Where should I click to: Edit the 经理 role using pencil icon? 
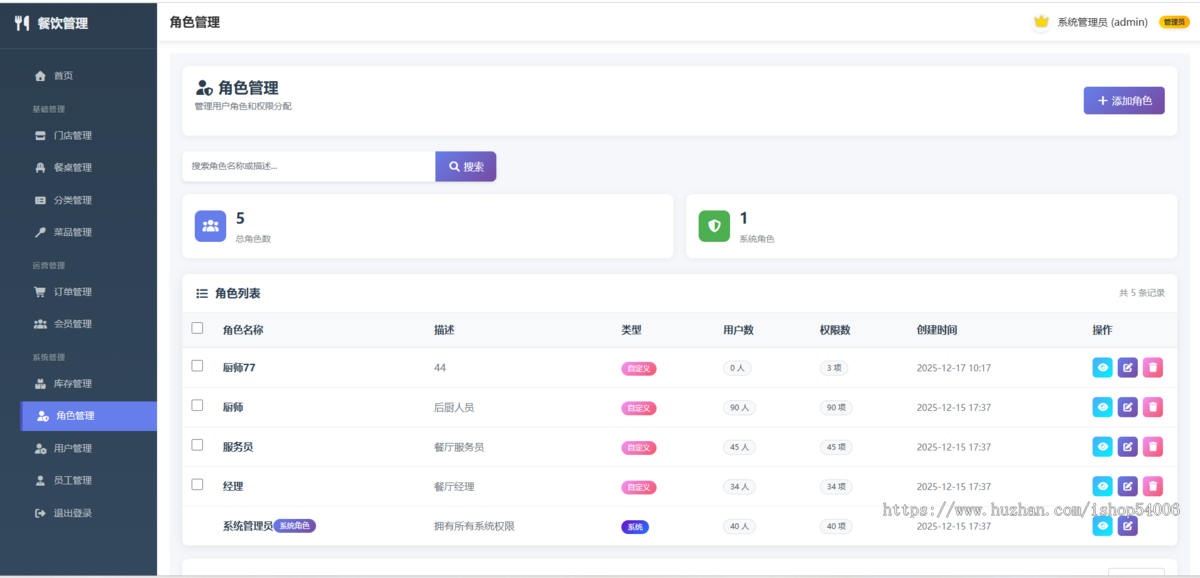pos(1127,486)
